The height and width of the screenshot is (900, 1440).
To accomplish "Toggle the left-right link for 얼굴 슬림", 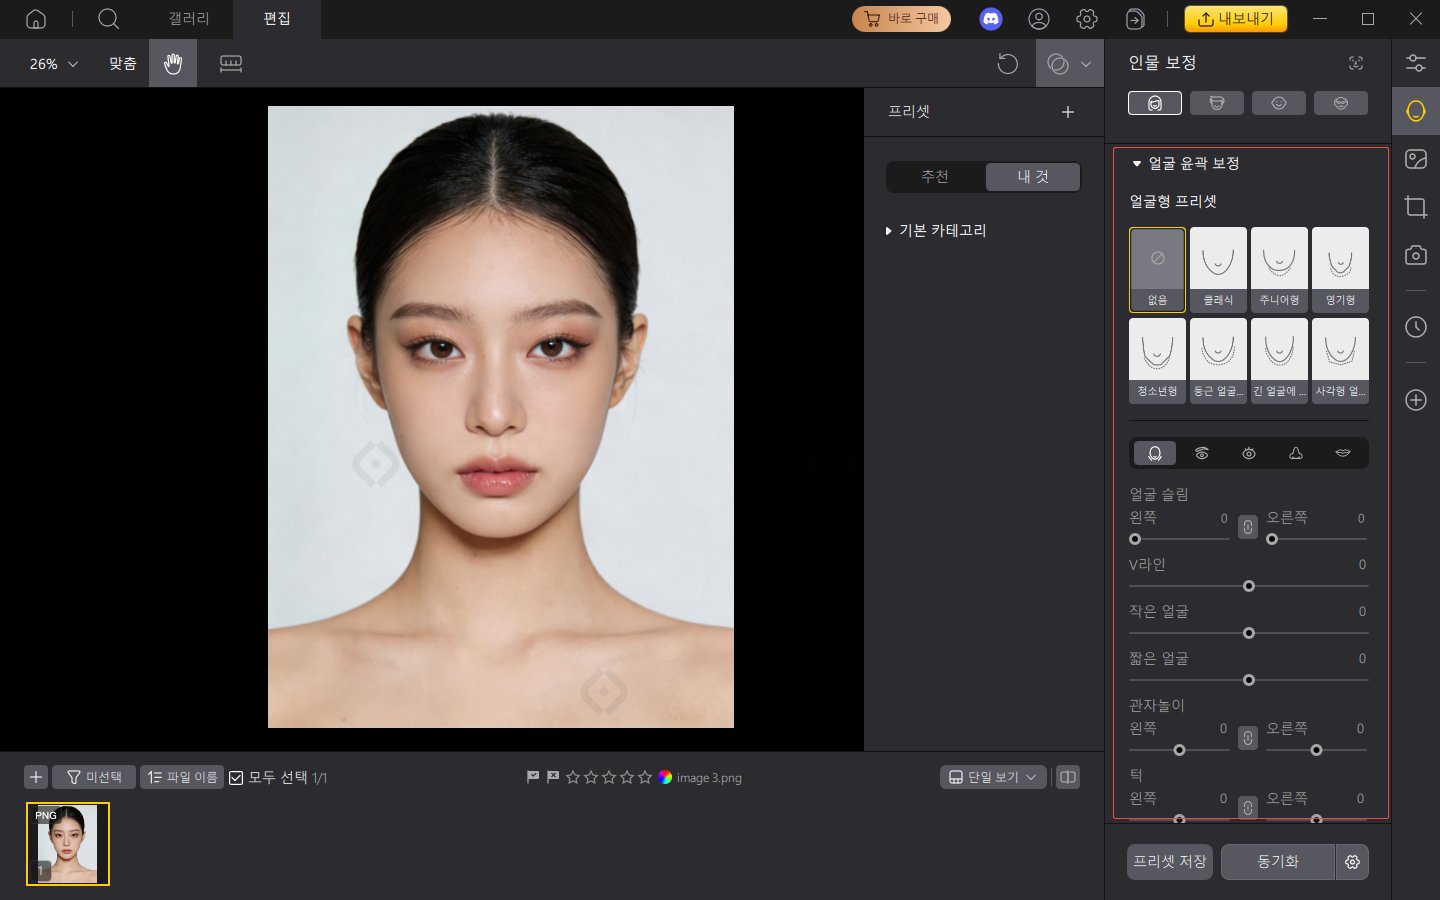I will pos(1247,526).
